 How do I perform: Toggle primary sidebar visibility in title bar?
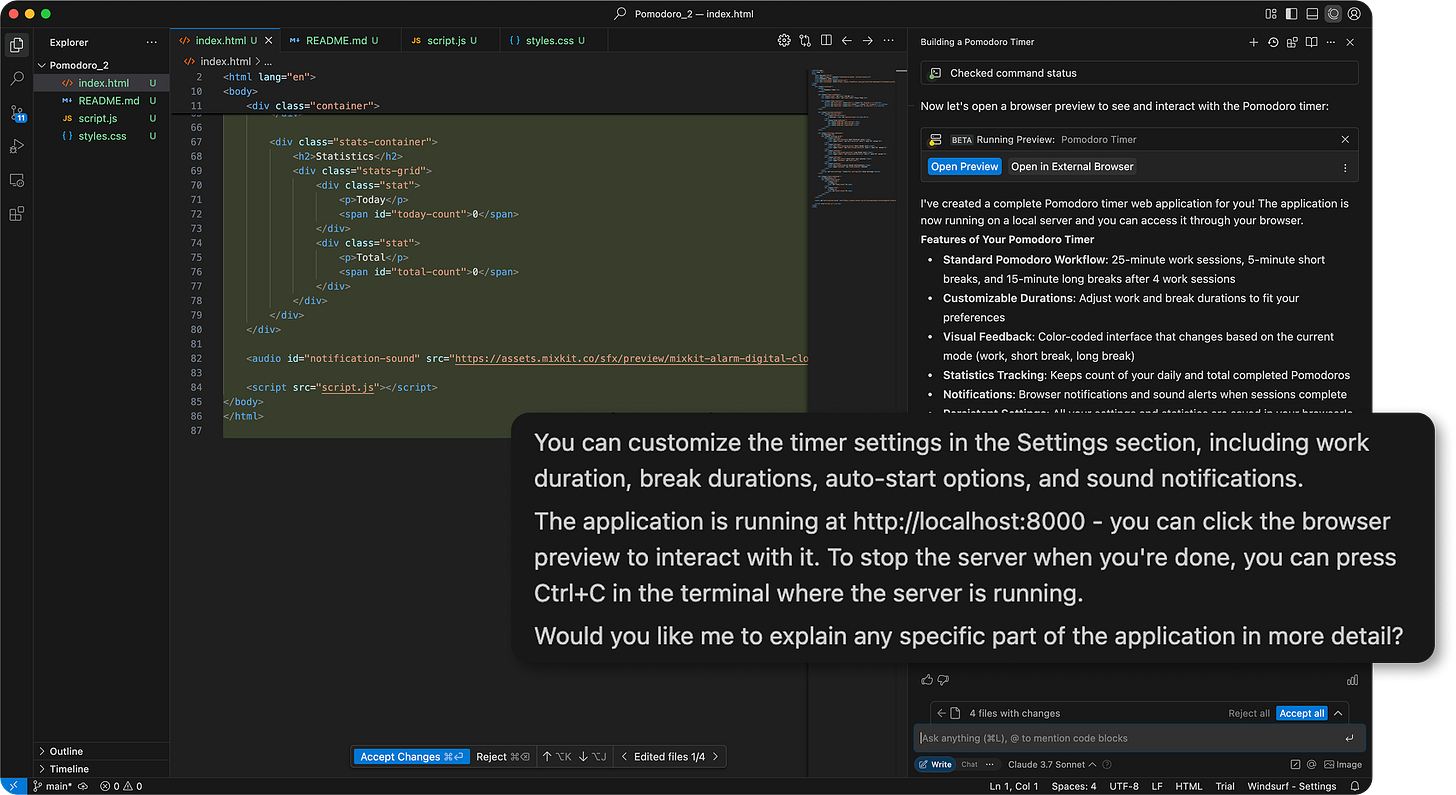click(x=1292, y=14)
